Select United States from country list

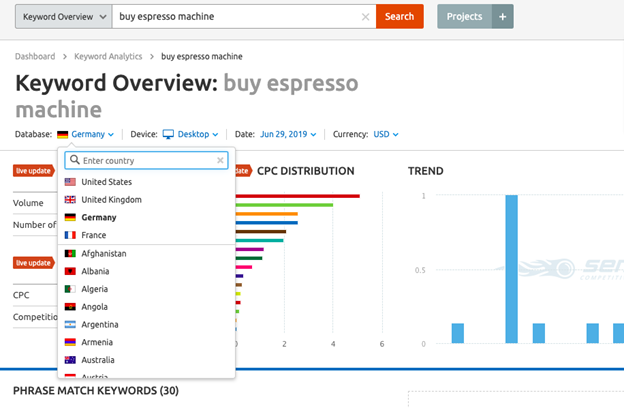(146, 182)
